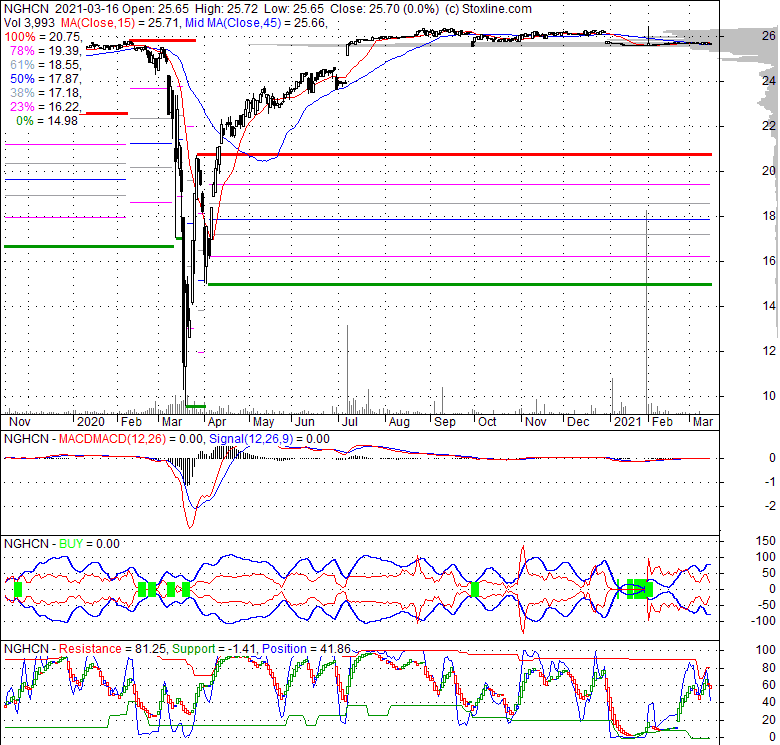The width and height of the screenshot is (780, 745).
Task: Click the '(c) Stoxline.com' copyright text
Action: (x=488, y=9)
